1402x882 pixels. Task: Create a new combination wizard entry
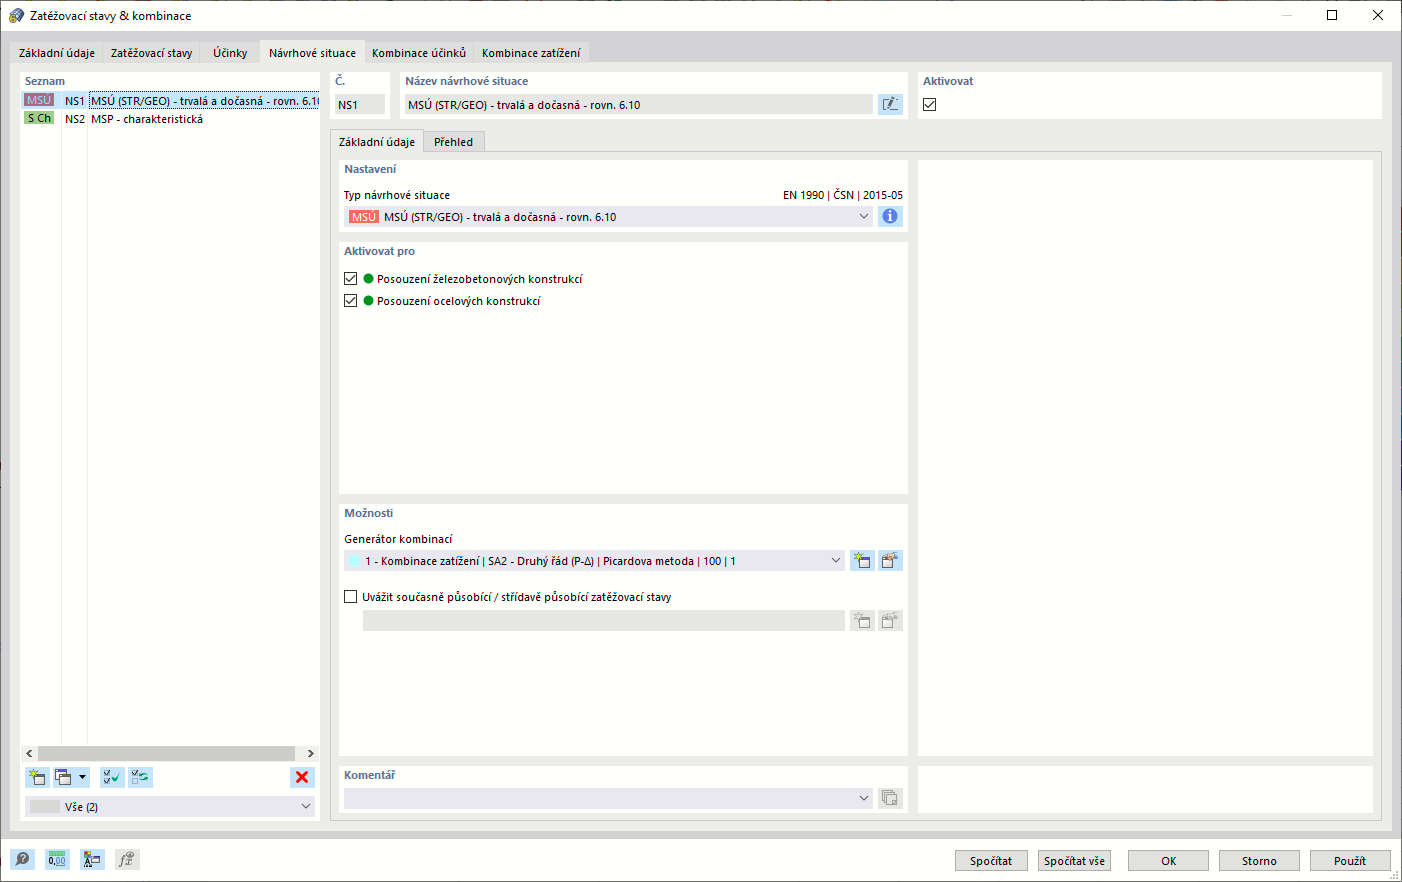862,561
